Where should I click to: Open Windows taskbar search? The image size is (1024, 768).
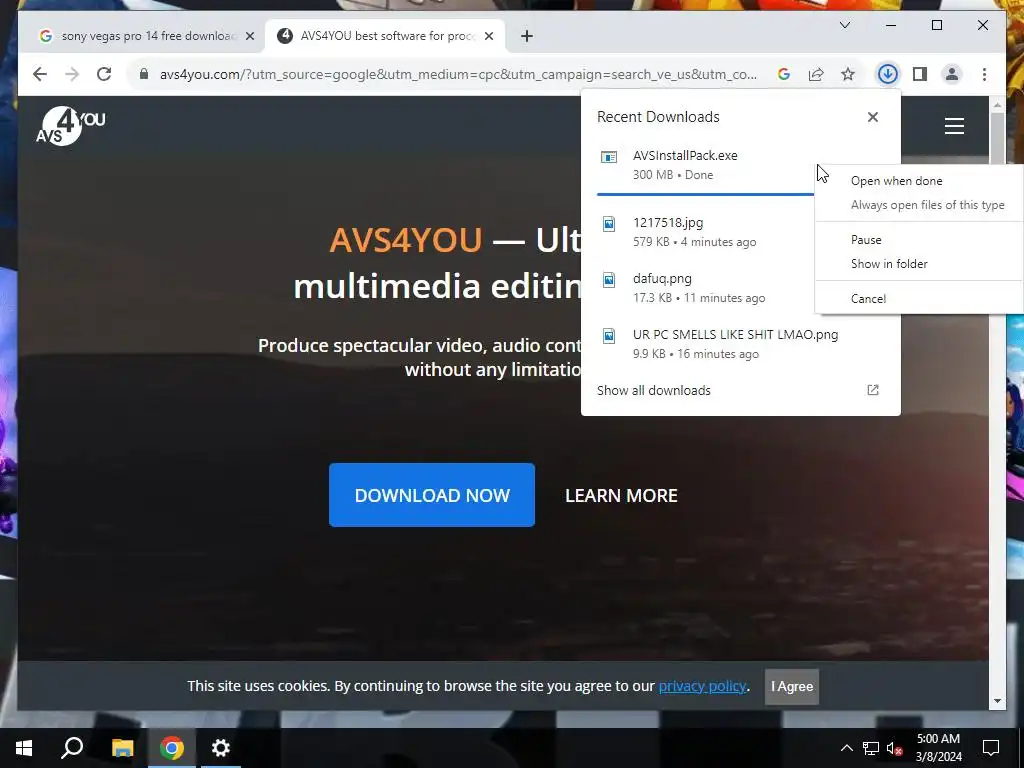(72, 748)
